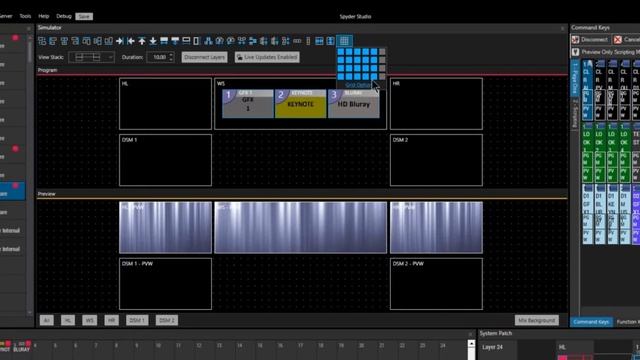This screenshot has width=640, height=360.
Task: Click the red X Cancel icon
Action: (x=618, y=40)
